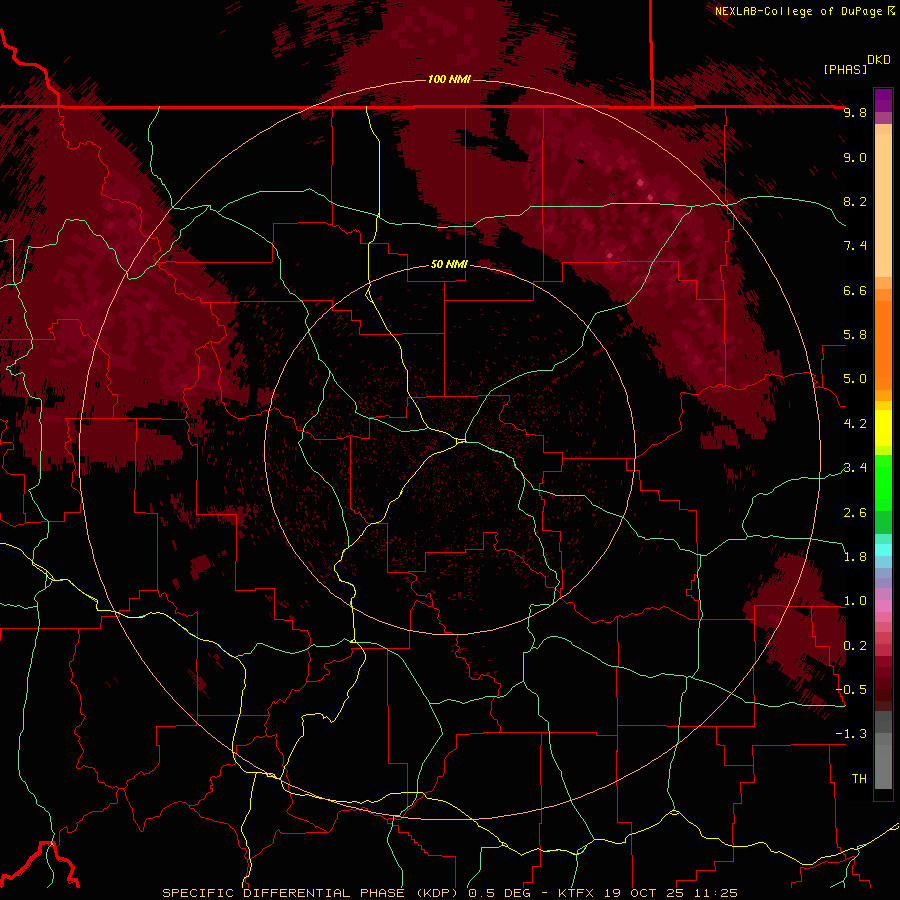Click the -0.5 value on the color scale

[x=851, y=690]
